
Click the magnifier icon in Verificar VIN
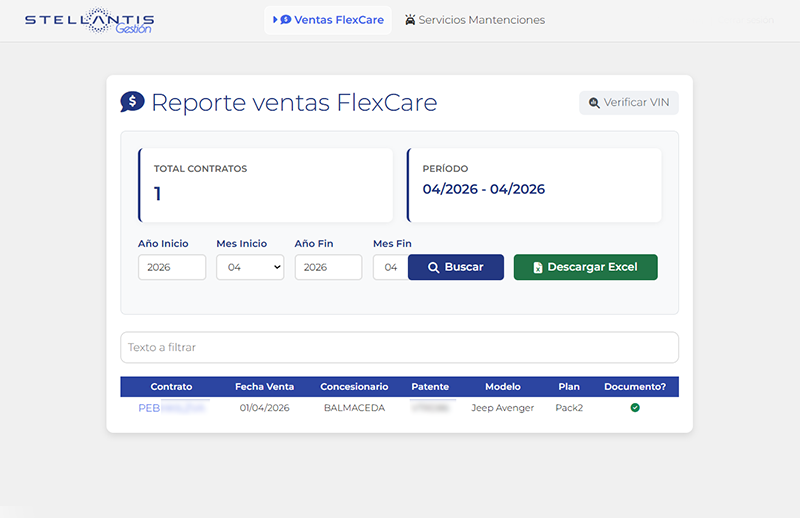pos(594,103)
